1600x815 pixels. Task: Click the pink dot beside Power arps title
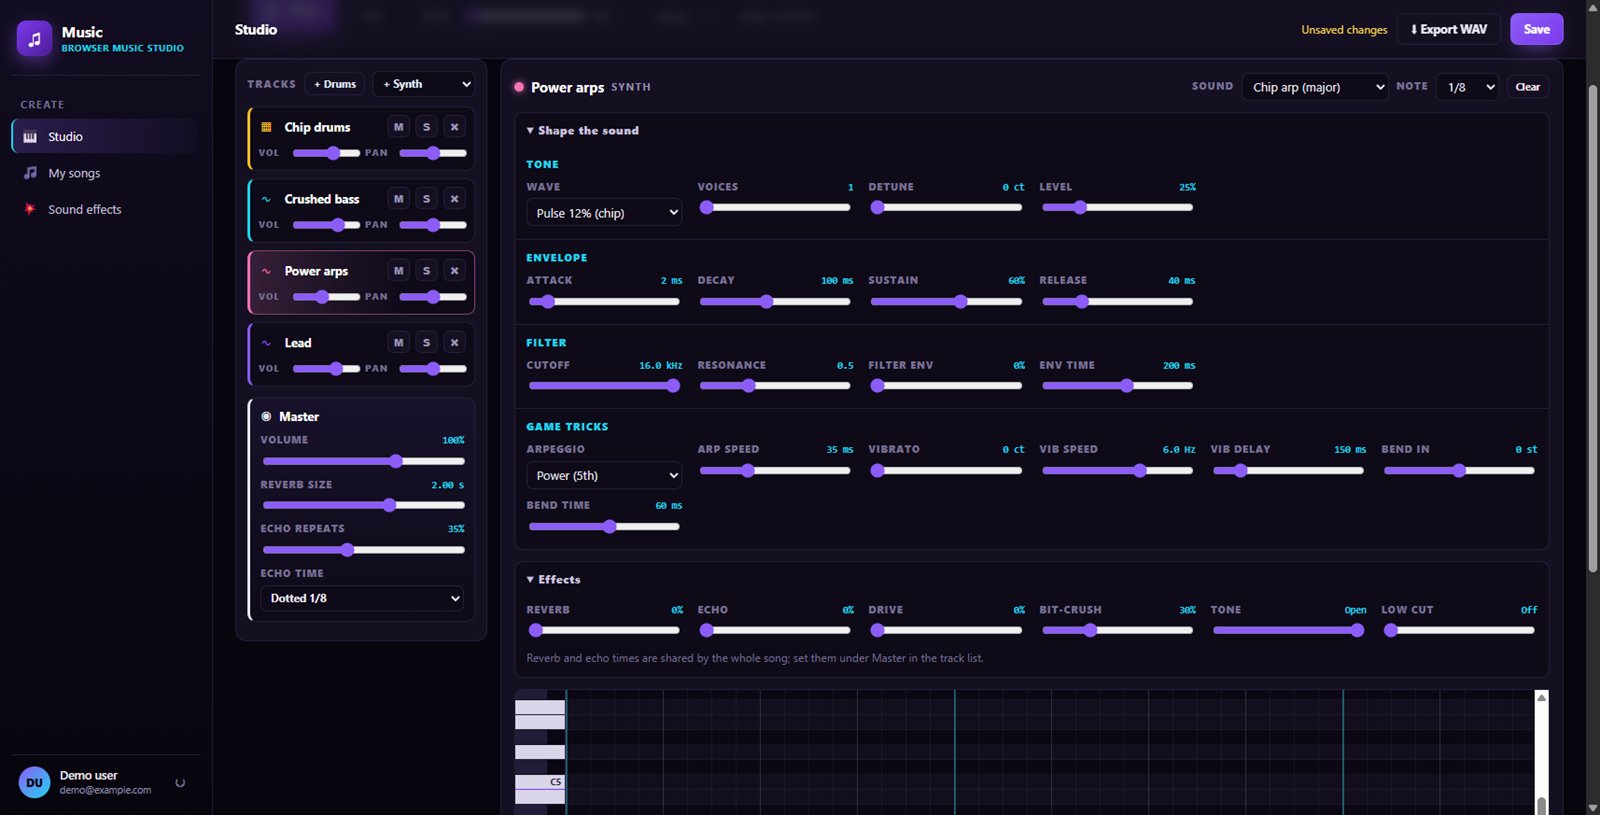pos(519,87)
